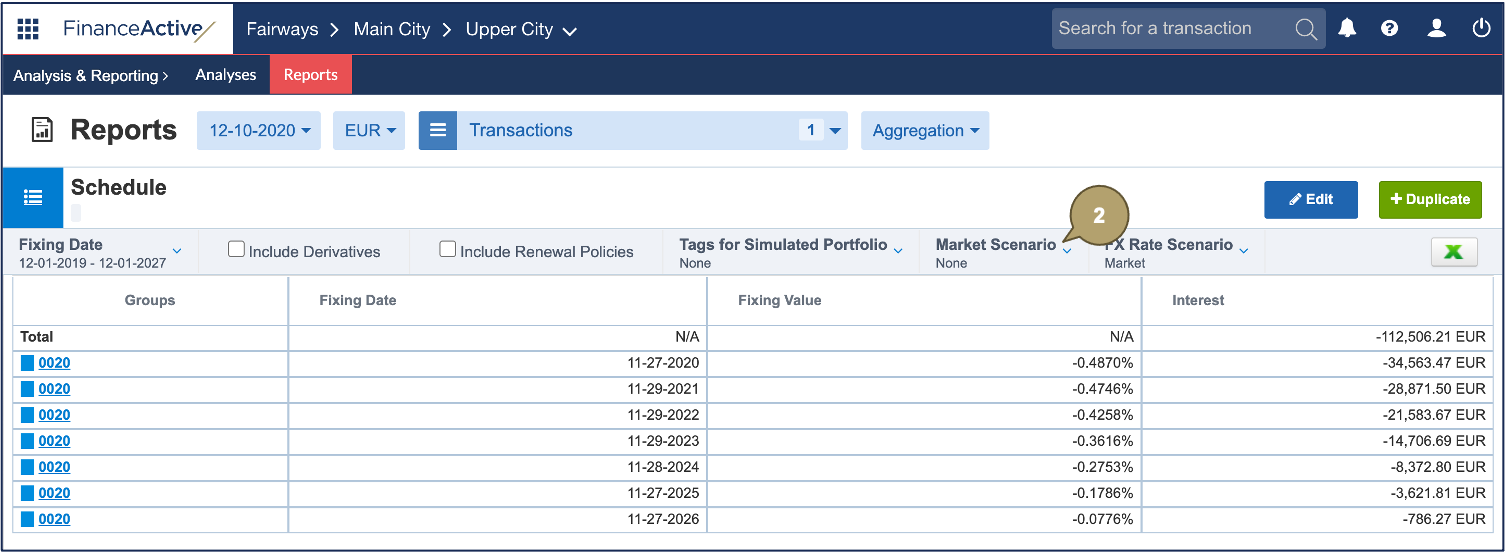Select the Reports tab

tap(310, 75)
